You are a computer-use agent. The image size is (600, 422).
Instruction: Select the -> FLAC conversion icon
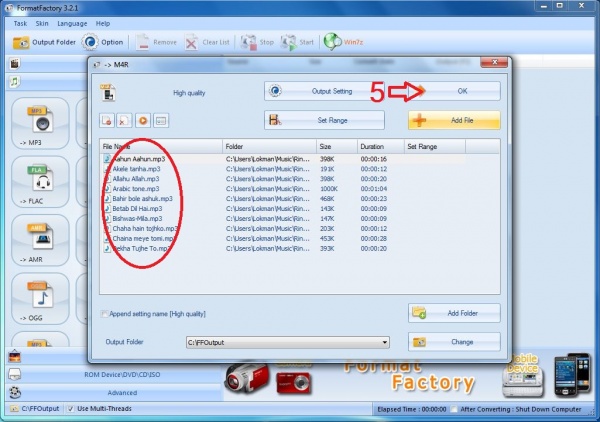pos(41,182)
